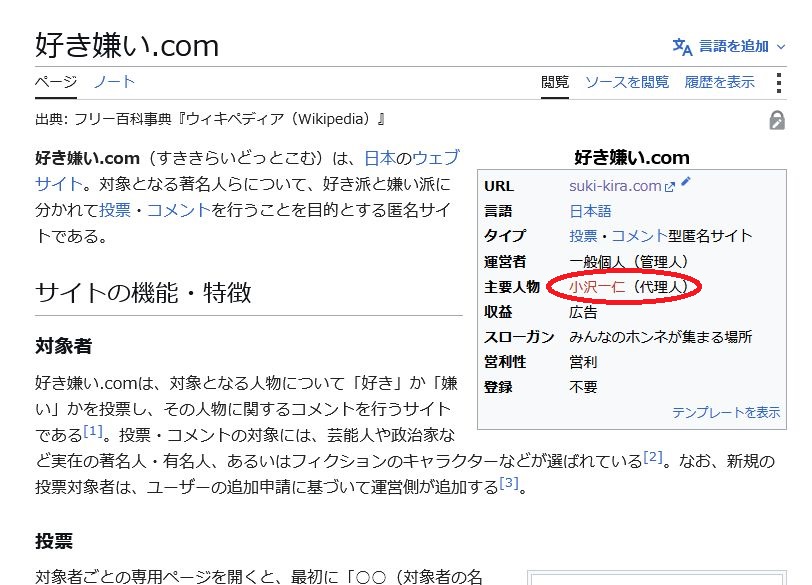
Task: Follow the 日本 link in intro
Action: coord(380,158)
